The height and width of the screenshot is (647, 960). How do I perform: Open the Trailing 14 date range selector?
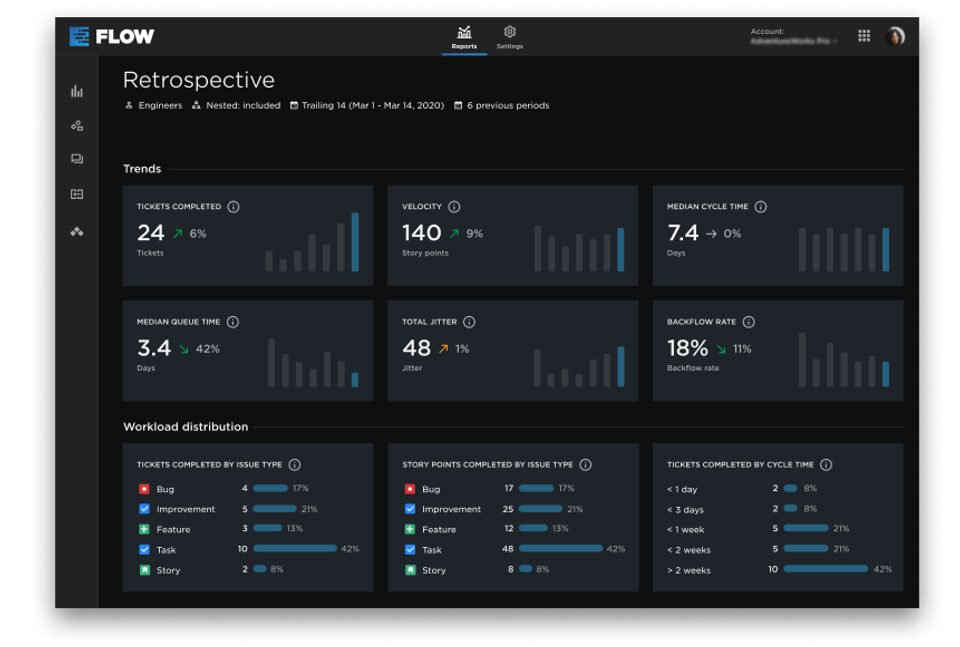367,105
